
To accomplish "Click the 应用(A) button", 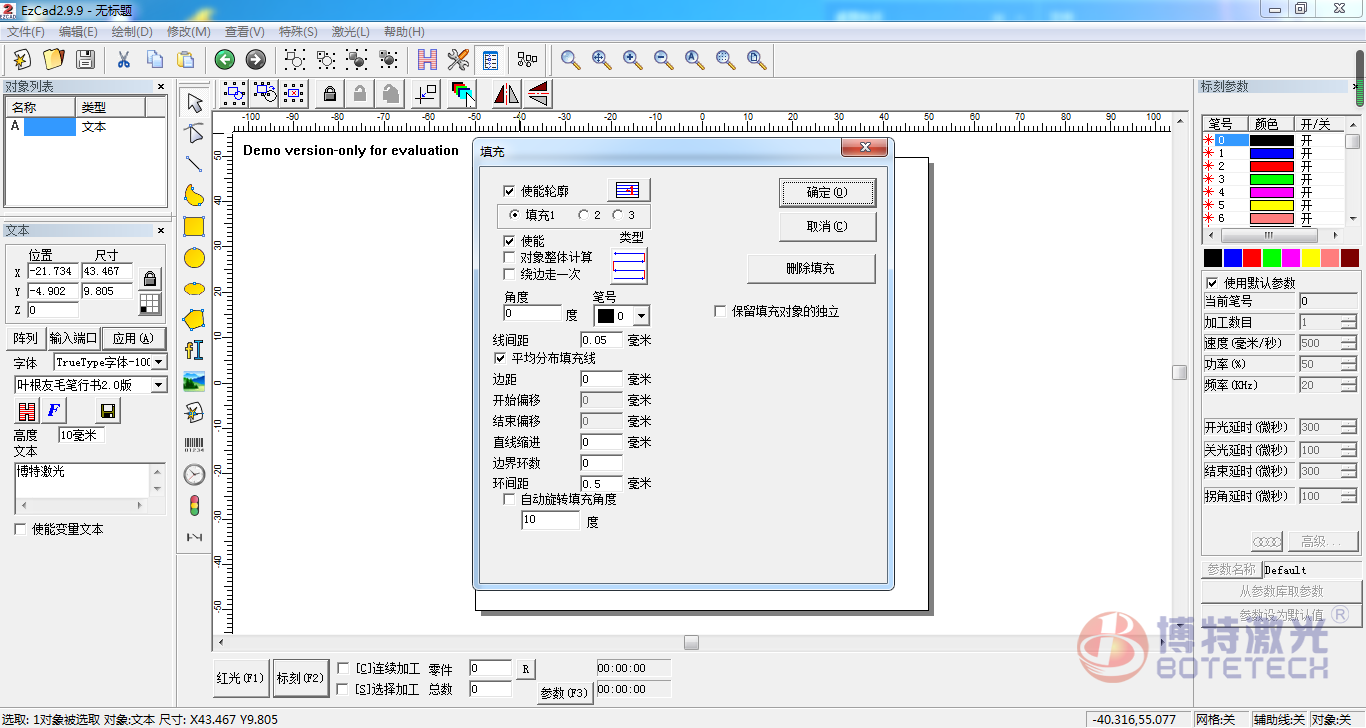I will [132, 338].
